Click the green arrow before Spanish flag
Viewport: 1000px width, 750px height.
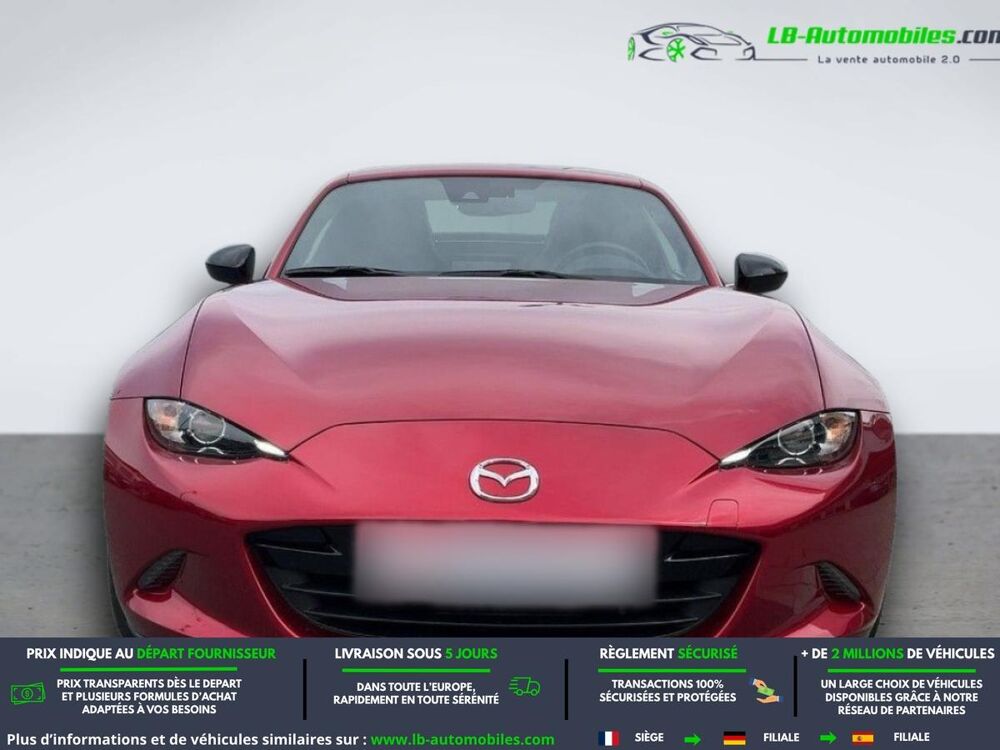pos(828,739)
